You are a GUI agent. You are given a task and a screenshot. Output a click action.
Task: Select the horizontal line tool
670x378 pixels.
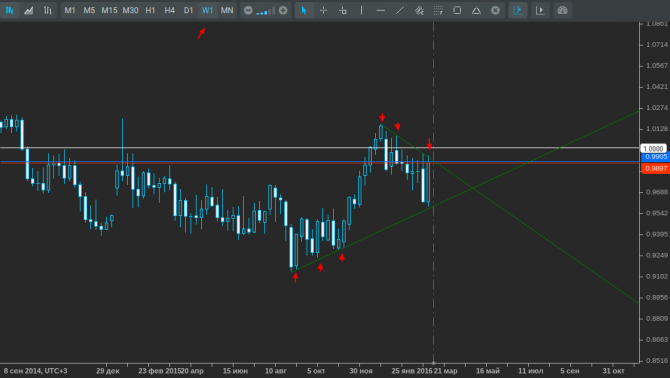coord(381,10)
